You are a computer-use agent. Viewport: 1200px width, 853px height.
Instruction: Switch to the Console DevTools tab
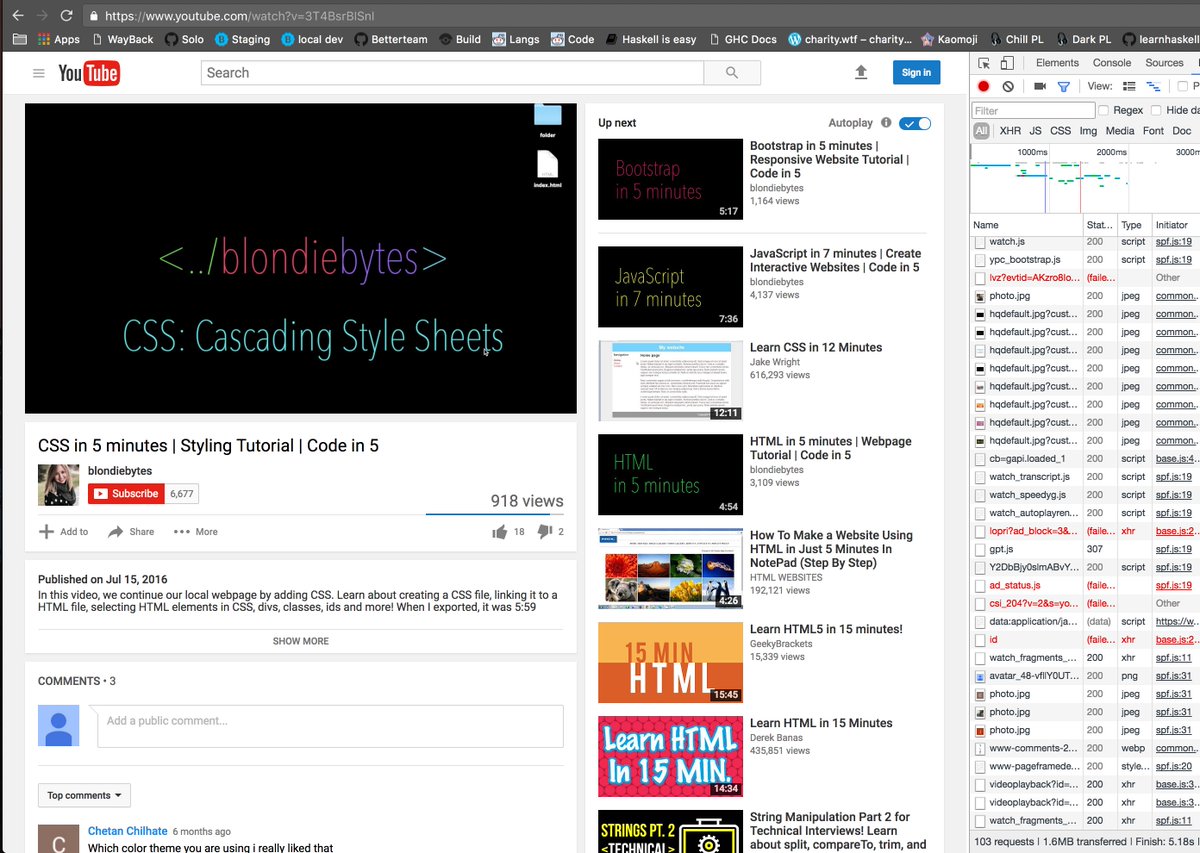tap(1112, 63)
